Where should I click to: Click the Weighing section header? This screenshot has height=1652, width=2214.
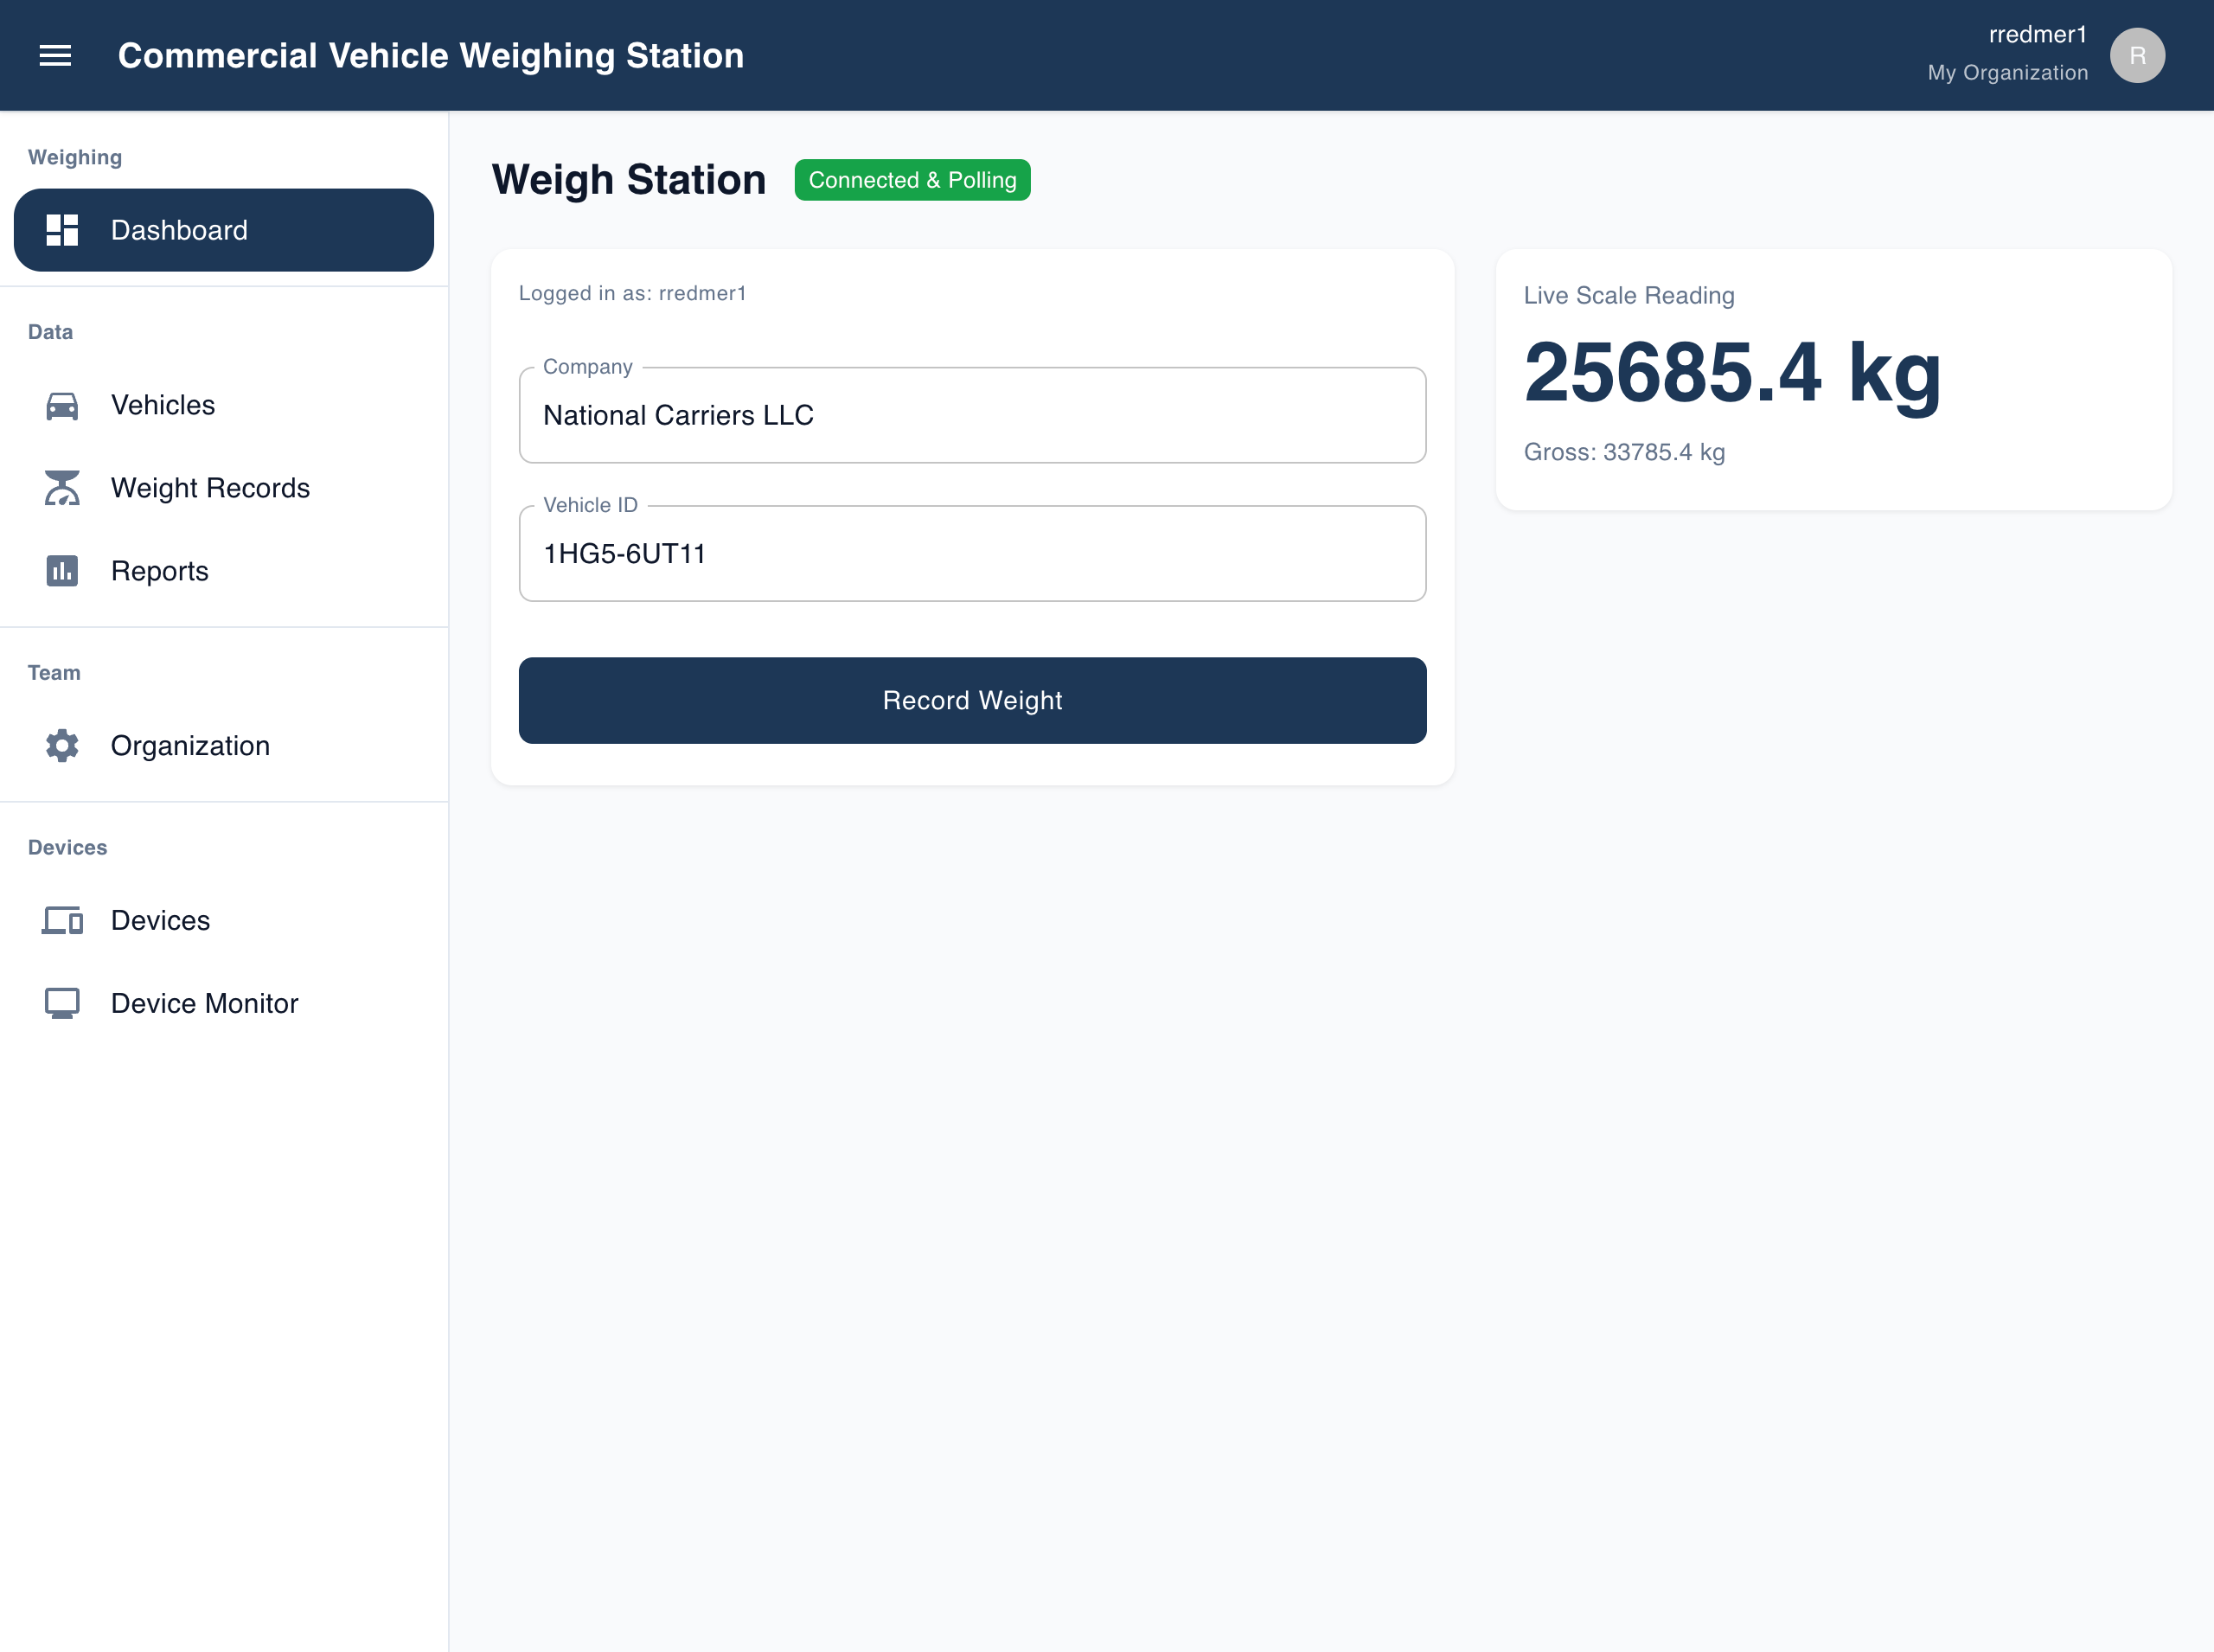click(75, 157)
